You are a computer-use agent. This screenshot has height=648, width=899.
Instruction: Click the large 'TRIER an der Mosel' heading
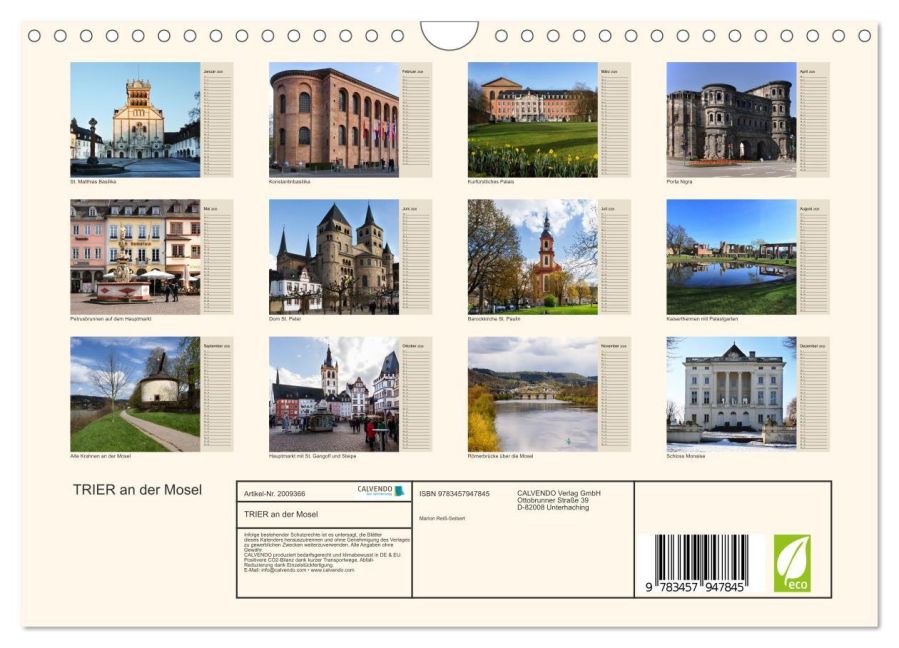137,490
